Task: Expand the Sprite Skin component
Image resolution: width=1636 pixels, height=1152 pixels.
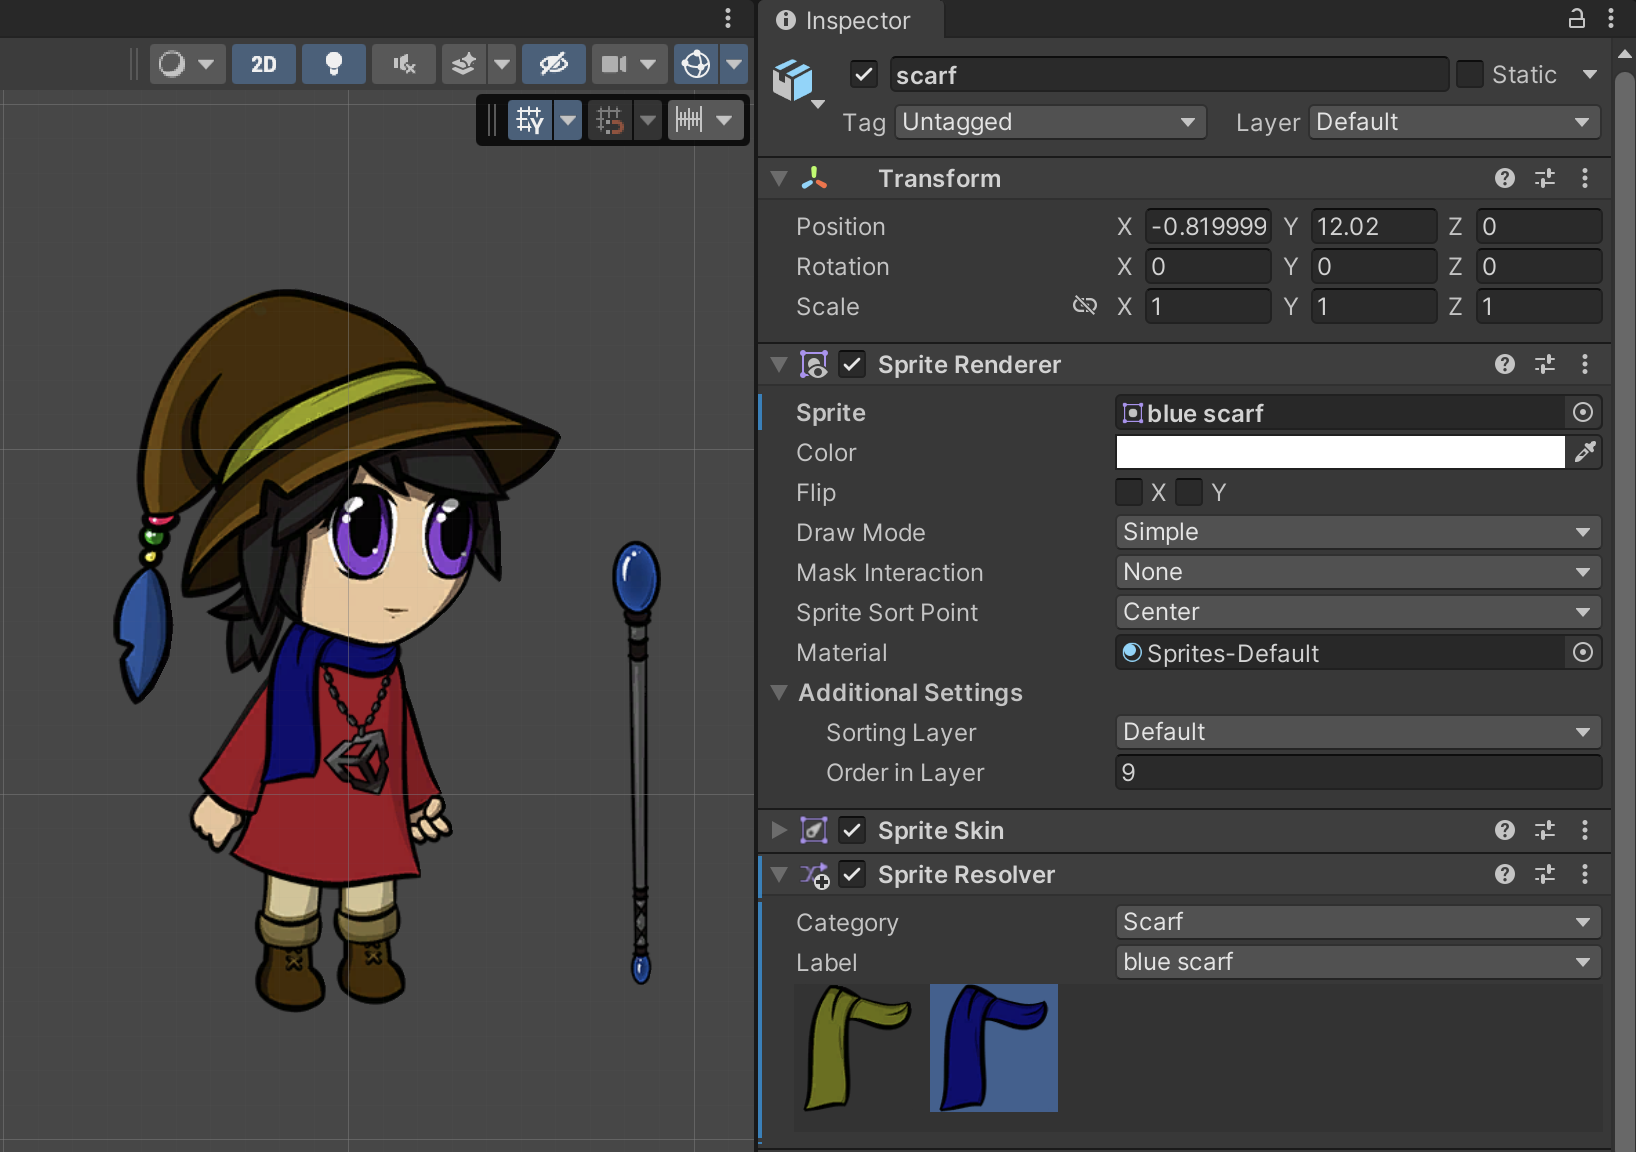Action: [x=779, y=830]
